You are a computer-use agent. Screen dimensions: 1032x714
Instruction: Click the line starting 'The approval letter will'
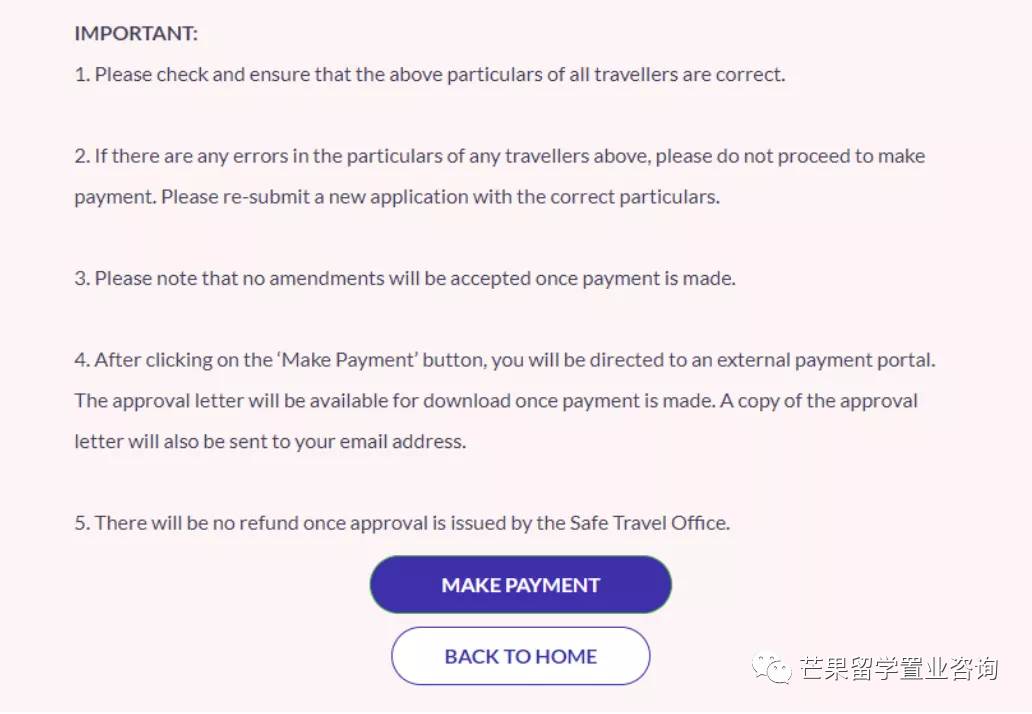pyautogui.click(x=495, y=401)
